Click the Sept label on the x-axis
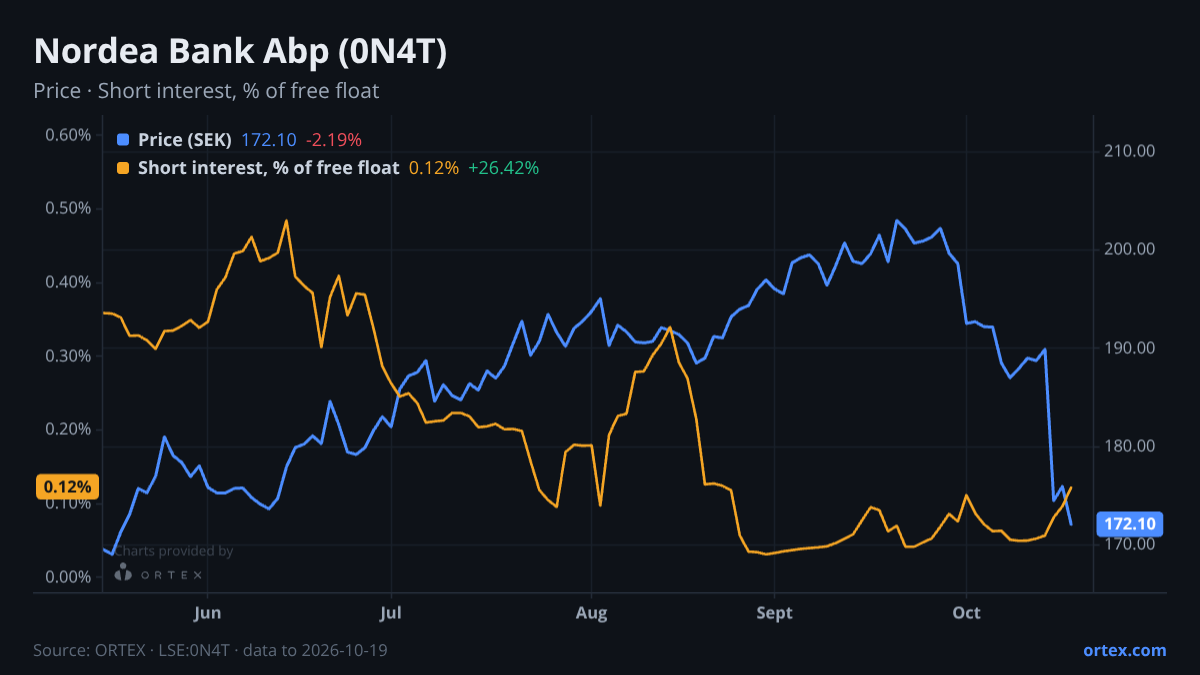This screenshot has width=1200, height=675. 774,612
